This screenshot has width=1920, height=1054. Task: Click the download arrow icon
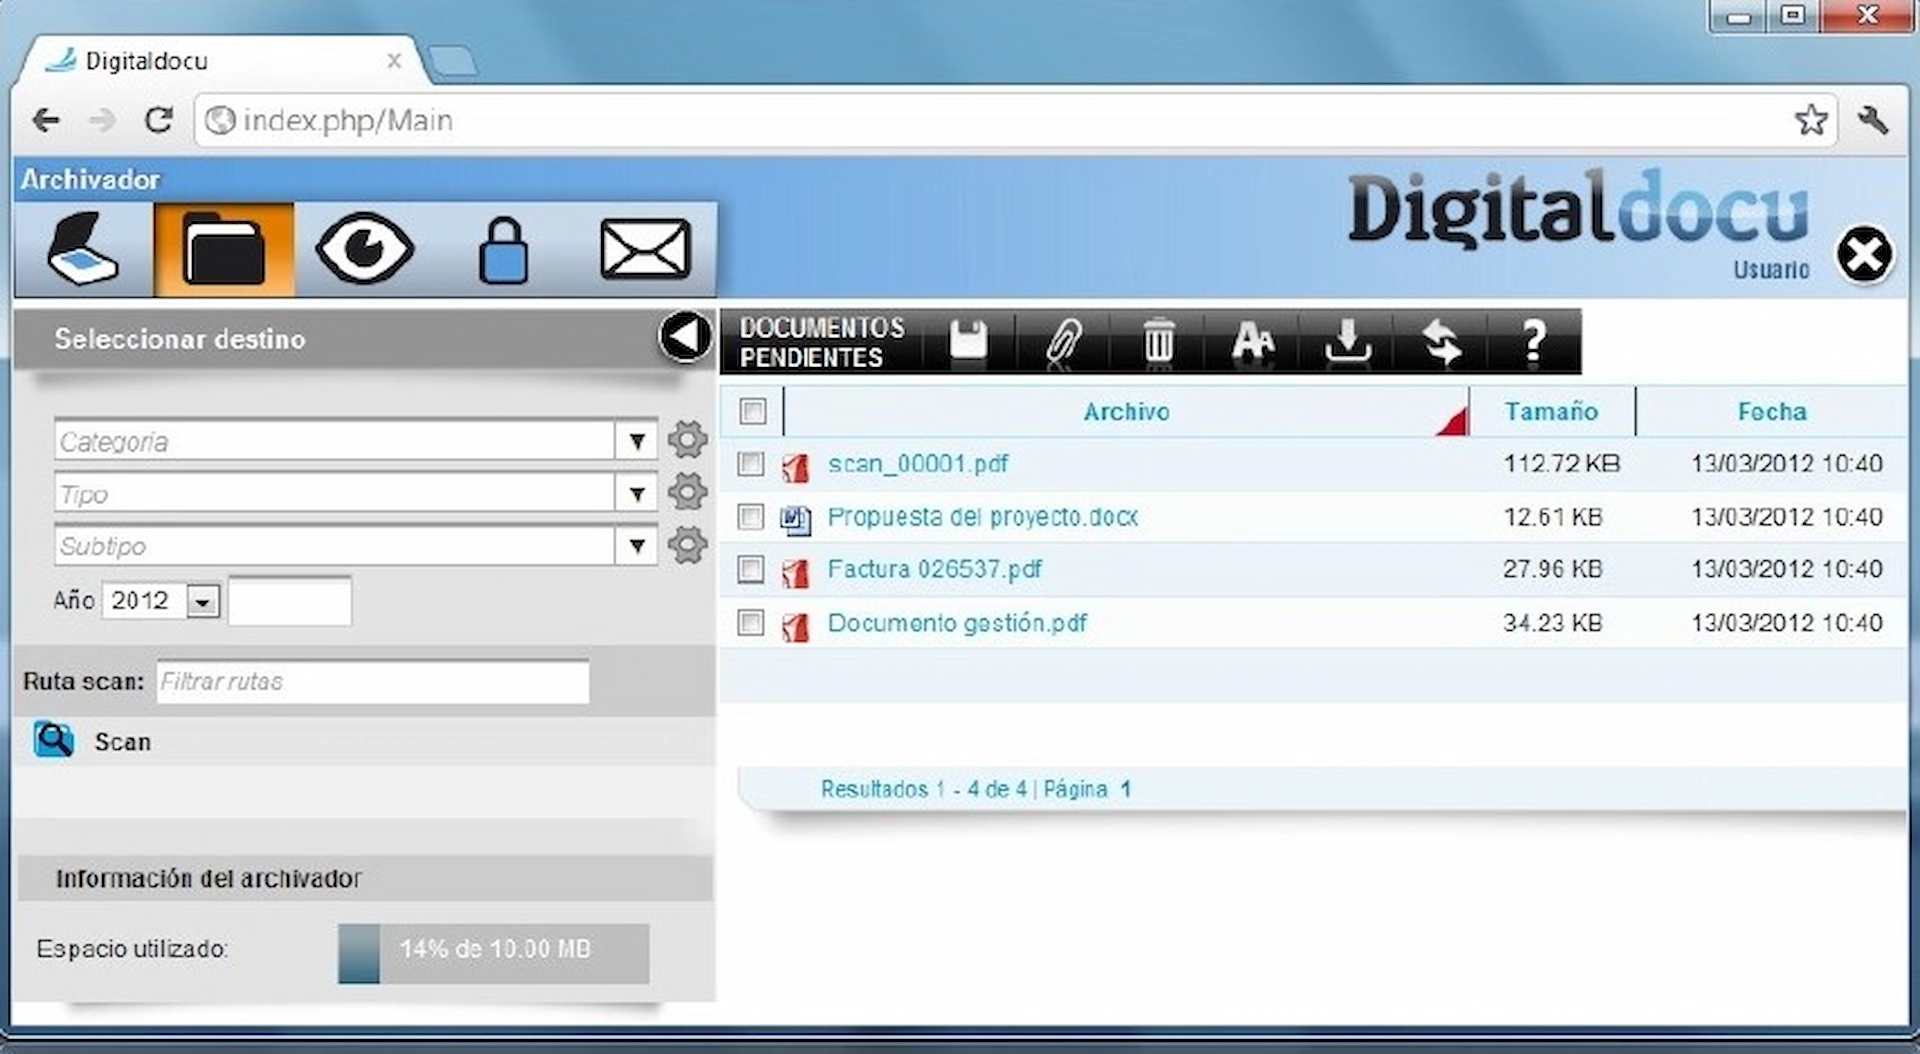tap(1348, 342)
